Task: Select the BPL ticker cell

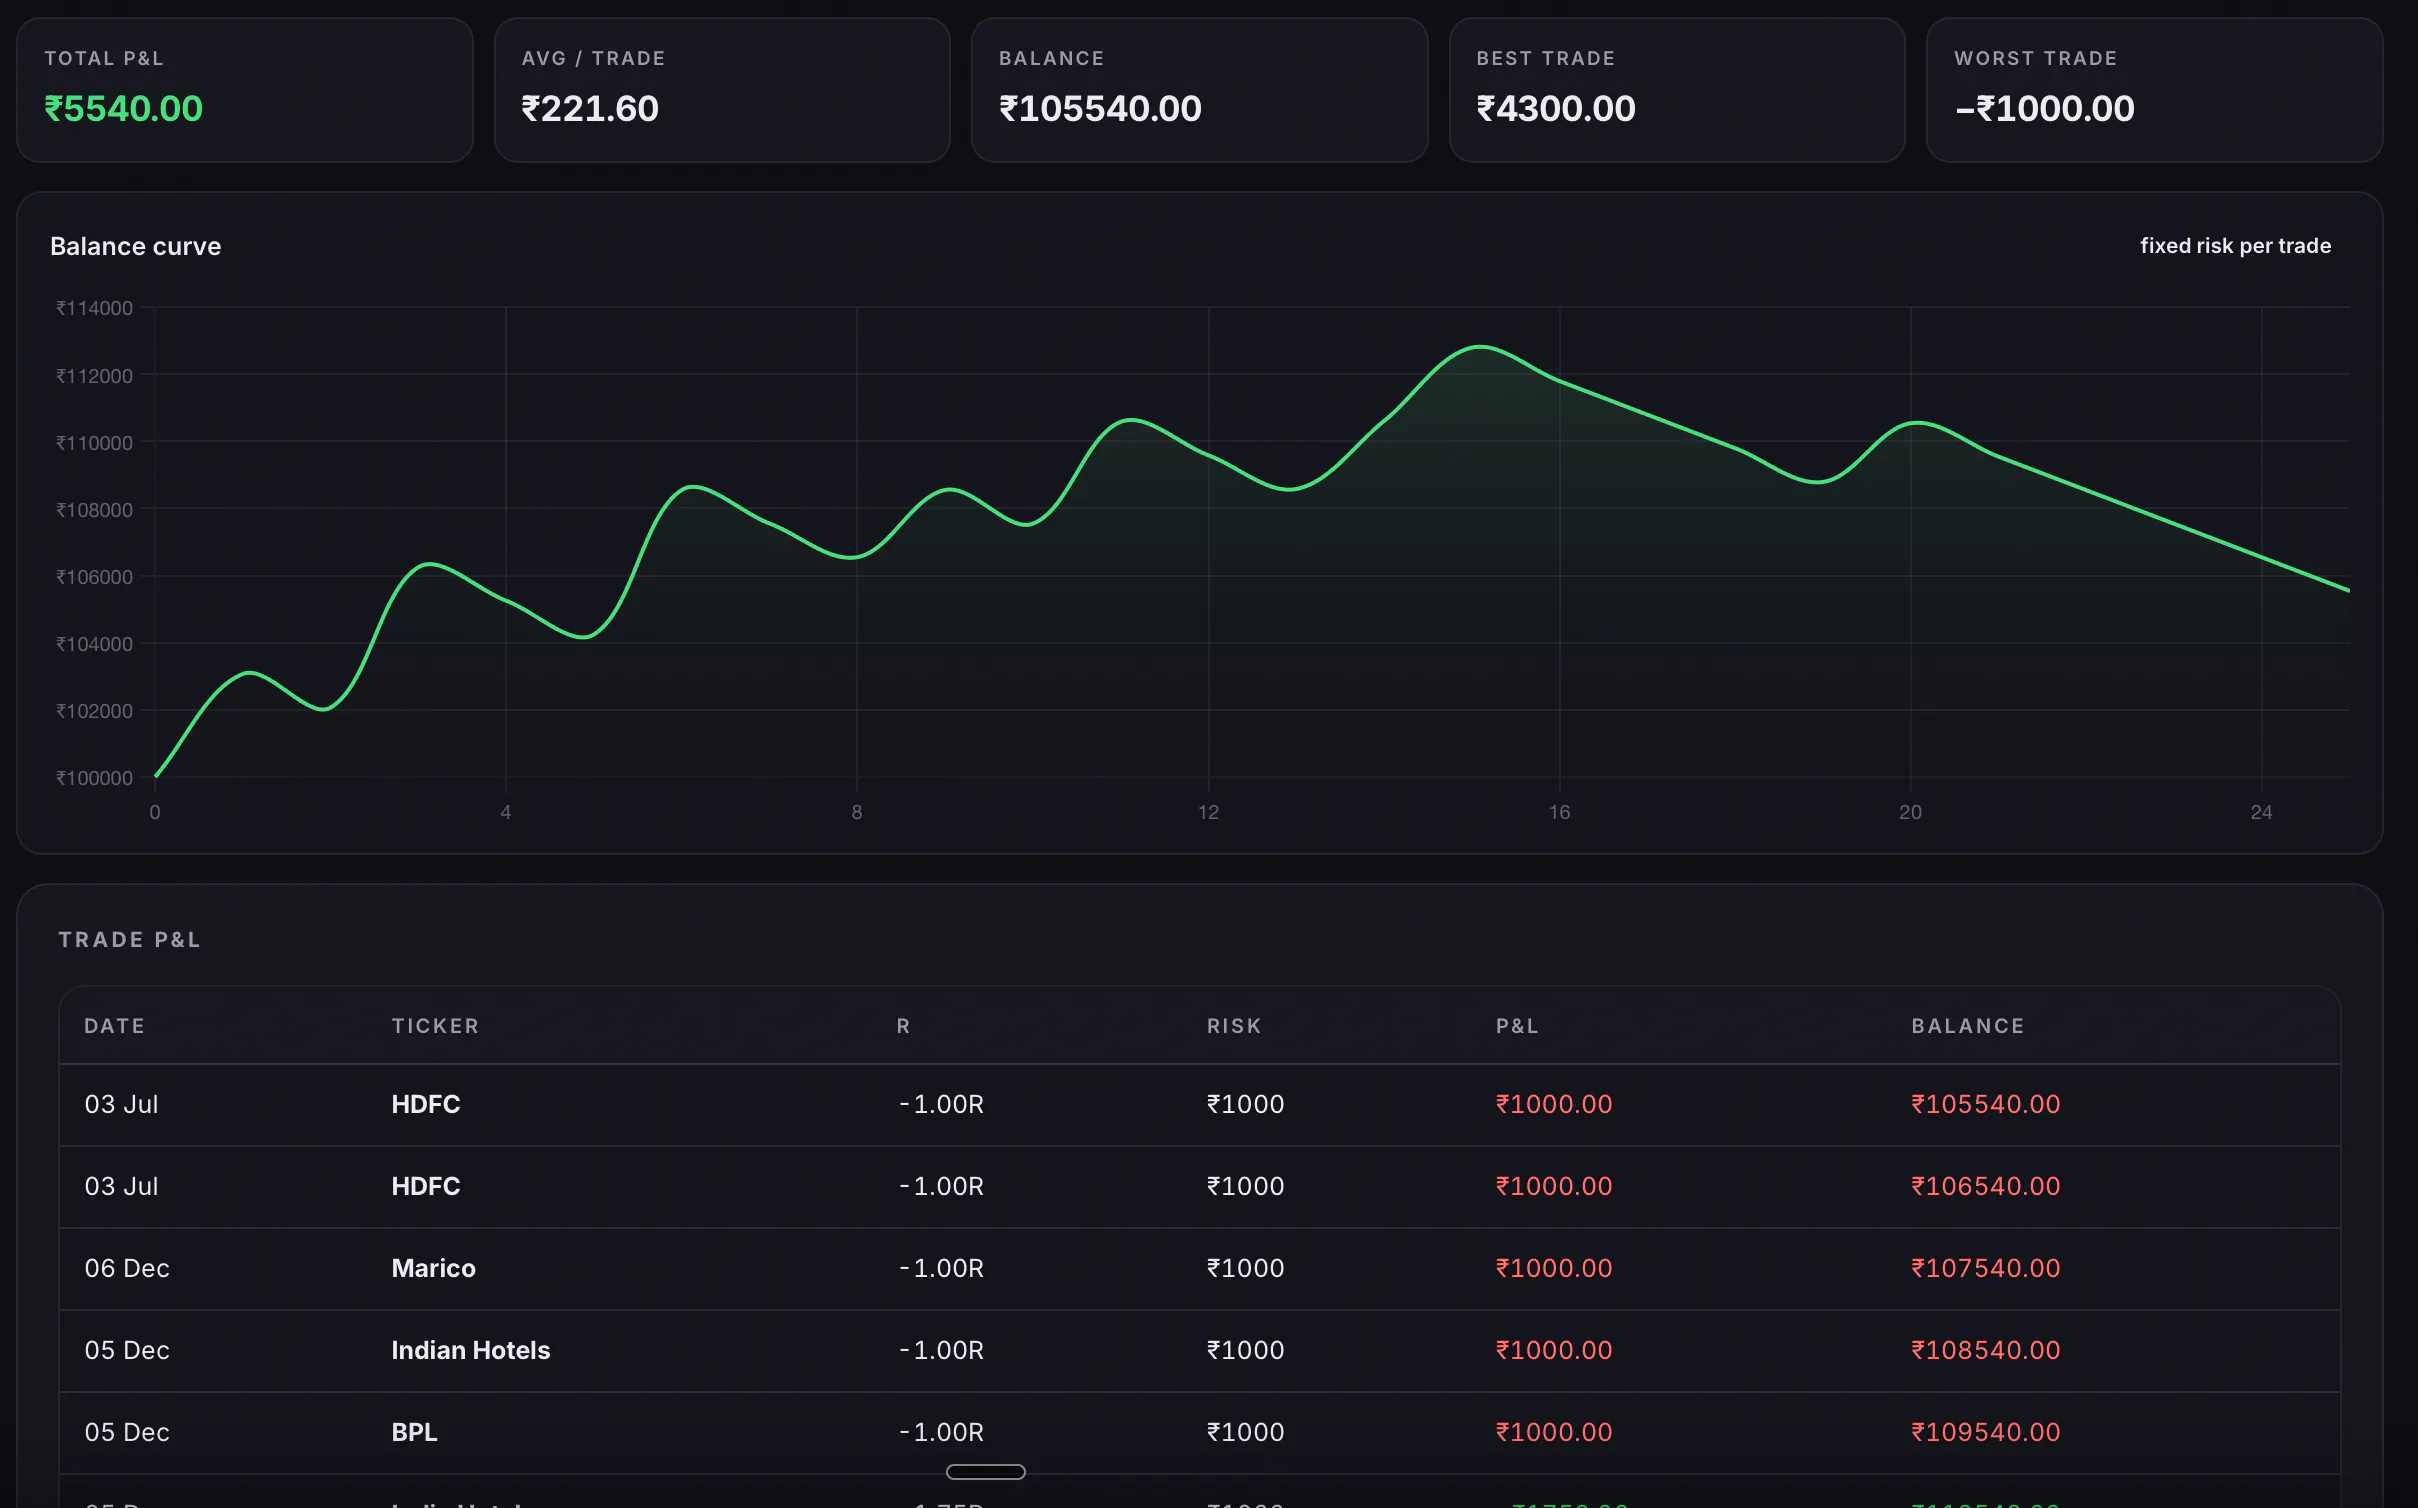Action: (414, 1432)
